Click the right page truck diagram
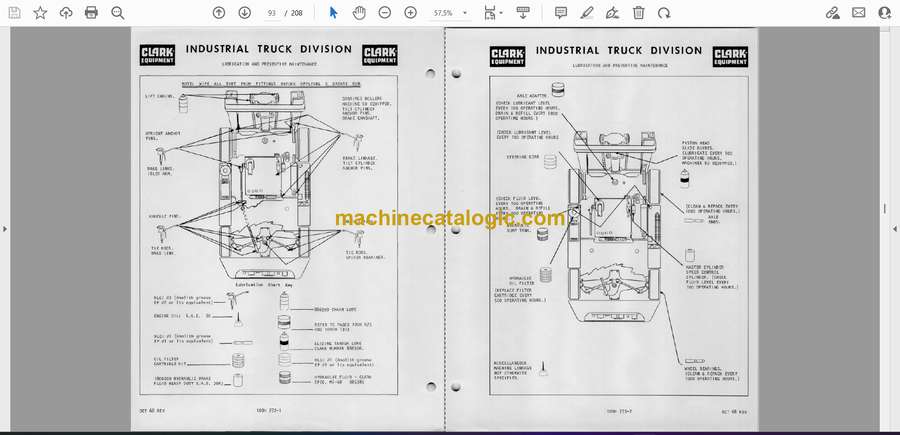900x435 pixels. [x=615, y=227]
